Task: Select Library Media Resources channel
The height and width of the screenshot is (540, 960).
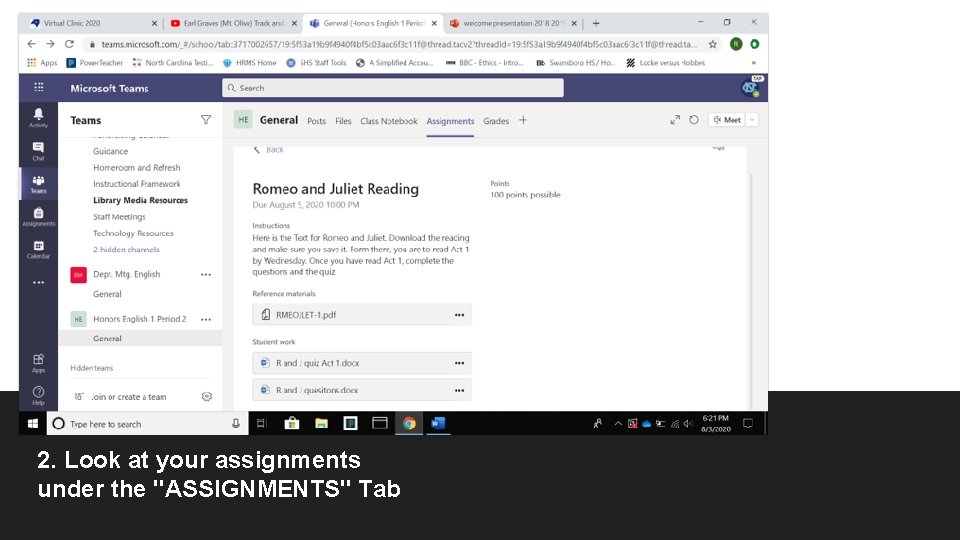Action: point(140,200)
